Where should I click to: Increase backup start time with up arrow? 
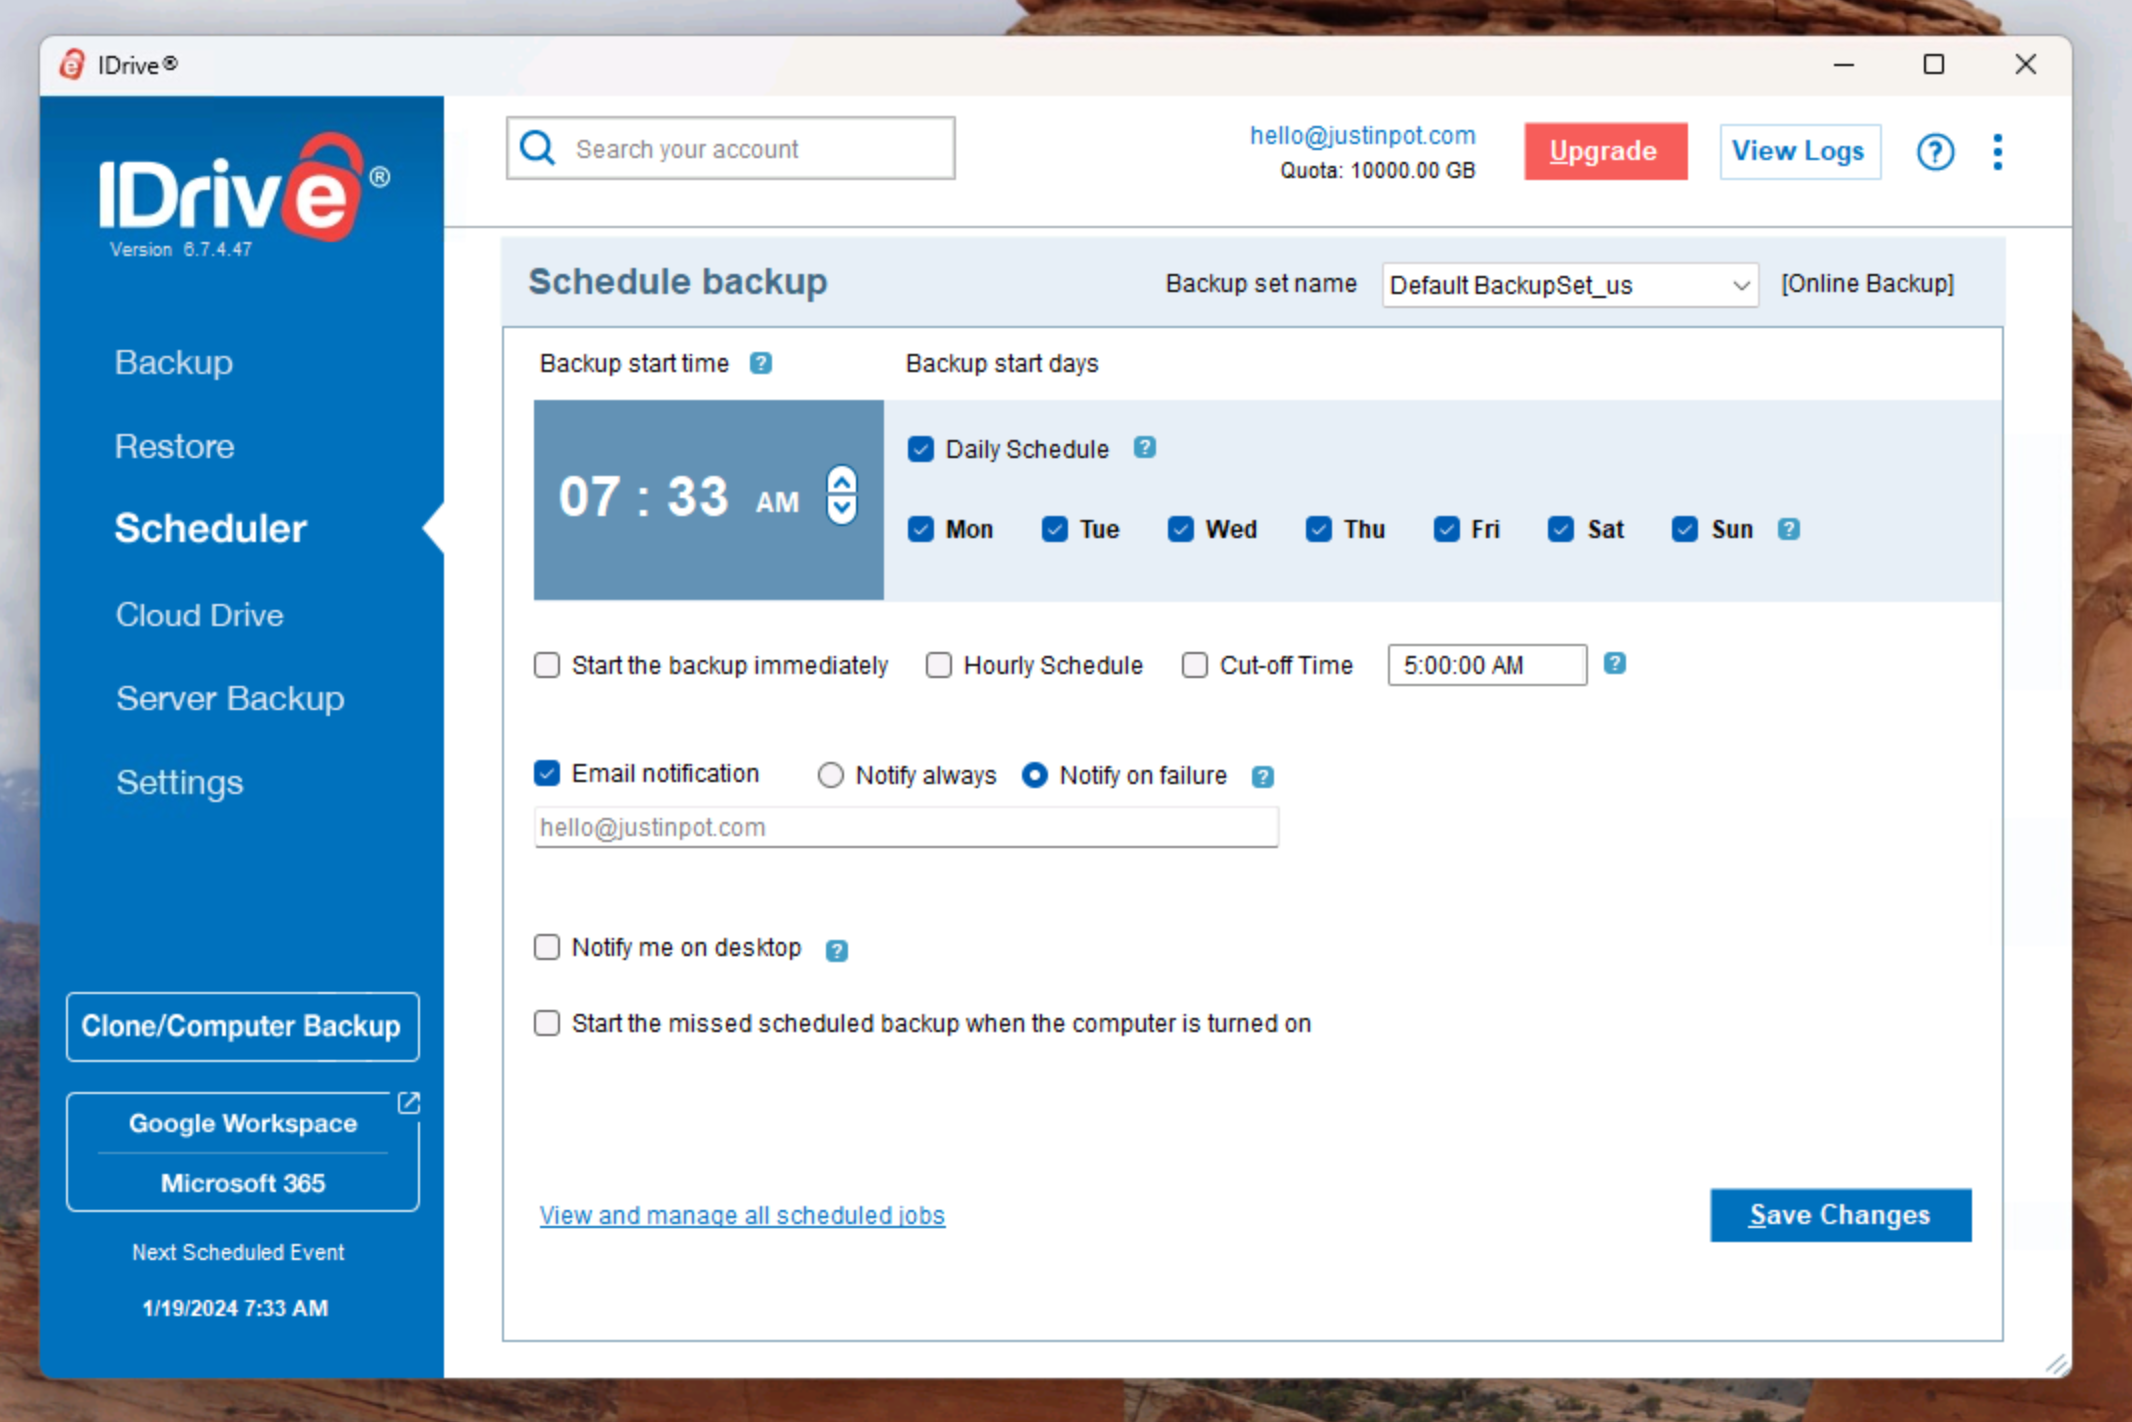[x=842, y=481]
